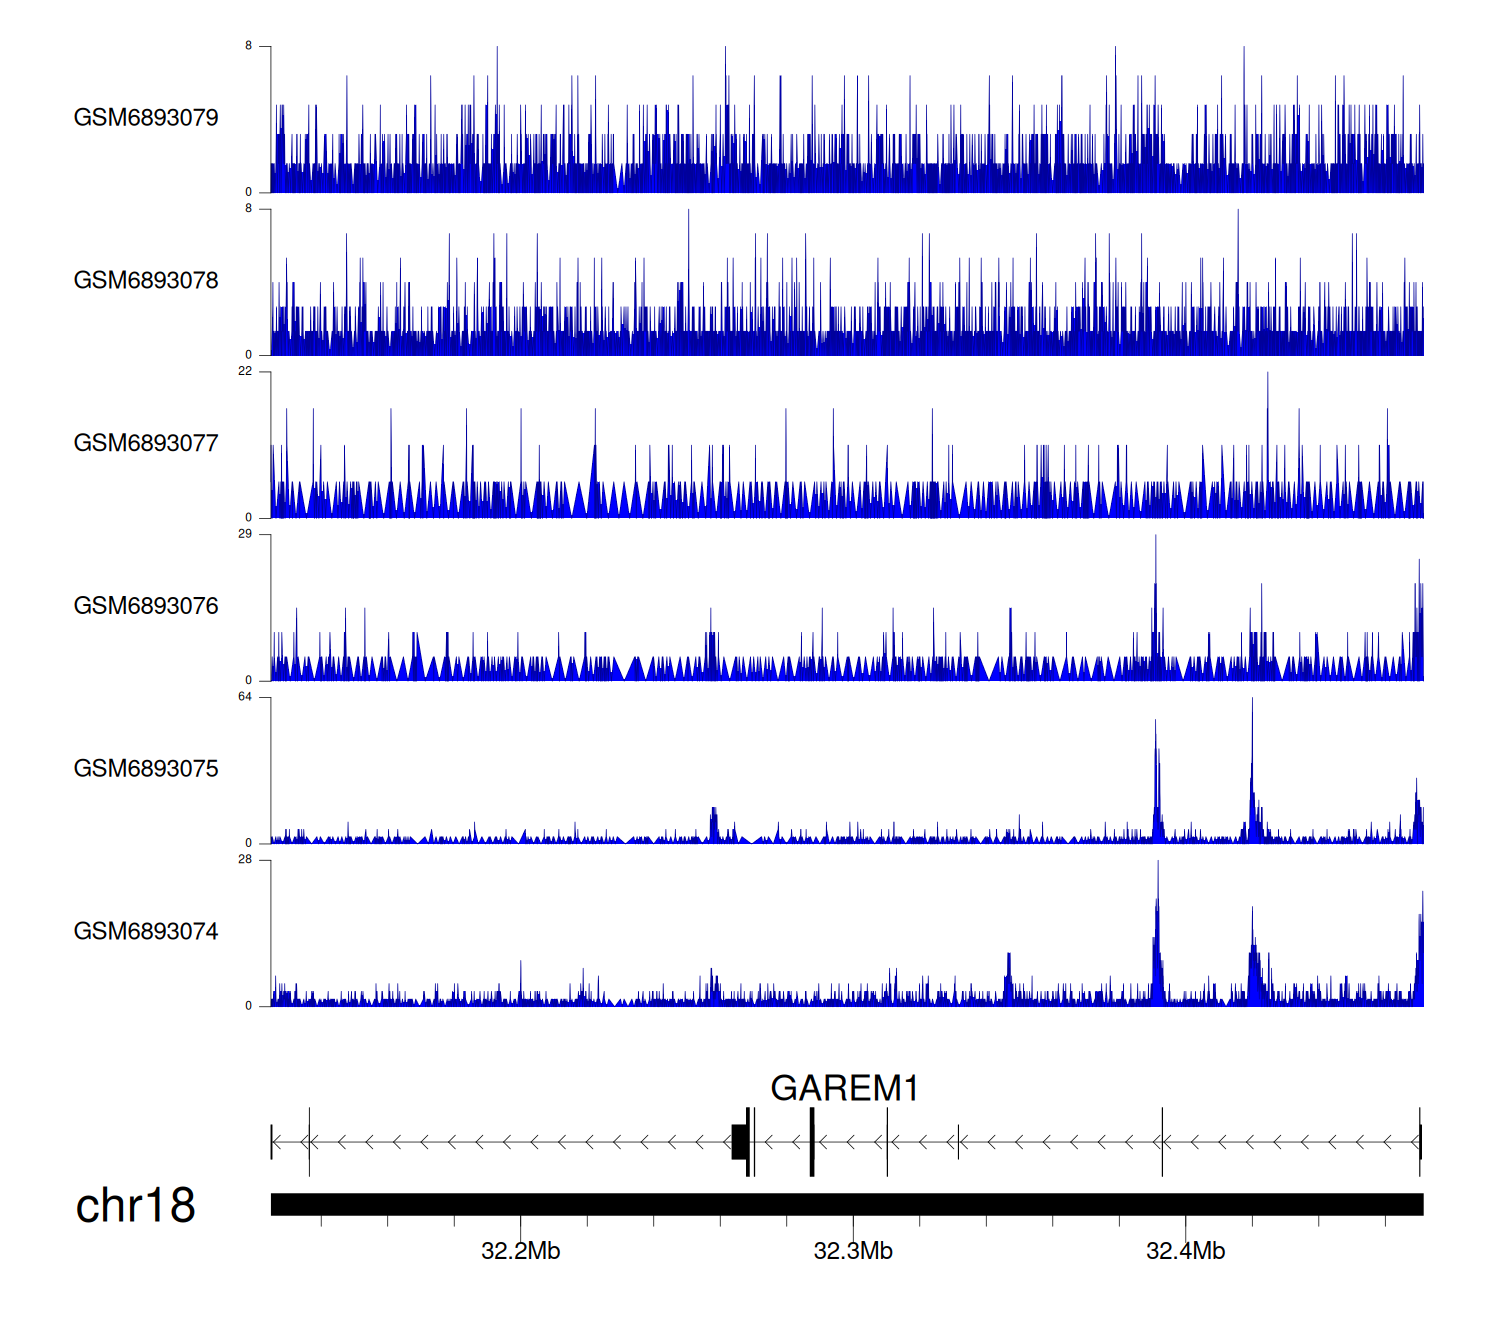This screenshot has width=1500, height=1320.
Task: Click the 32.3Mb axis position label
Action: point(853,1251)
